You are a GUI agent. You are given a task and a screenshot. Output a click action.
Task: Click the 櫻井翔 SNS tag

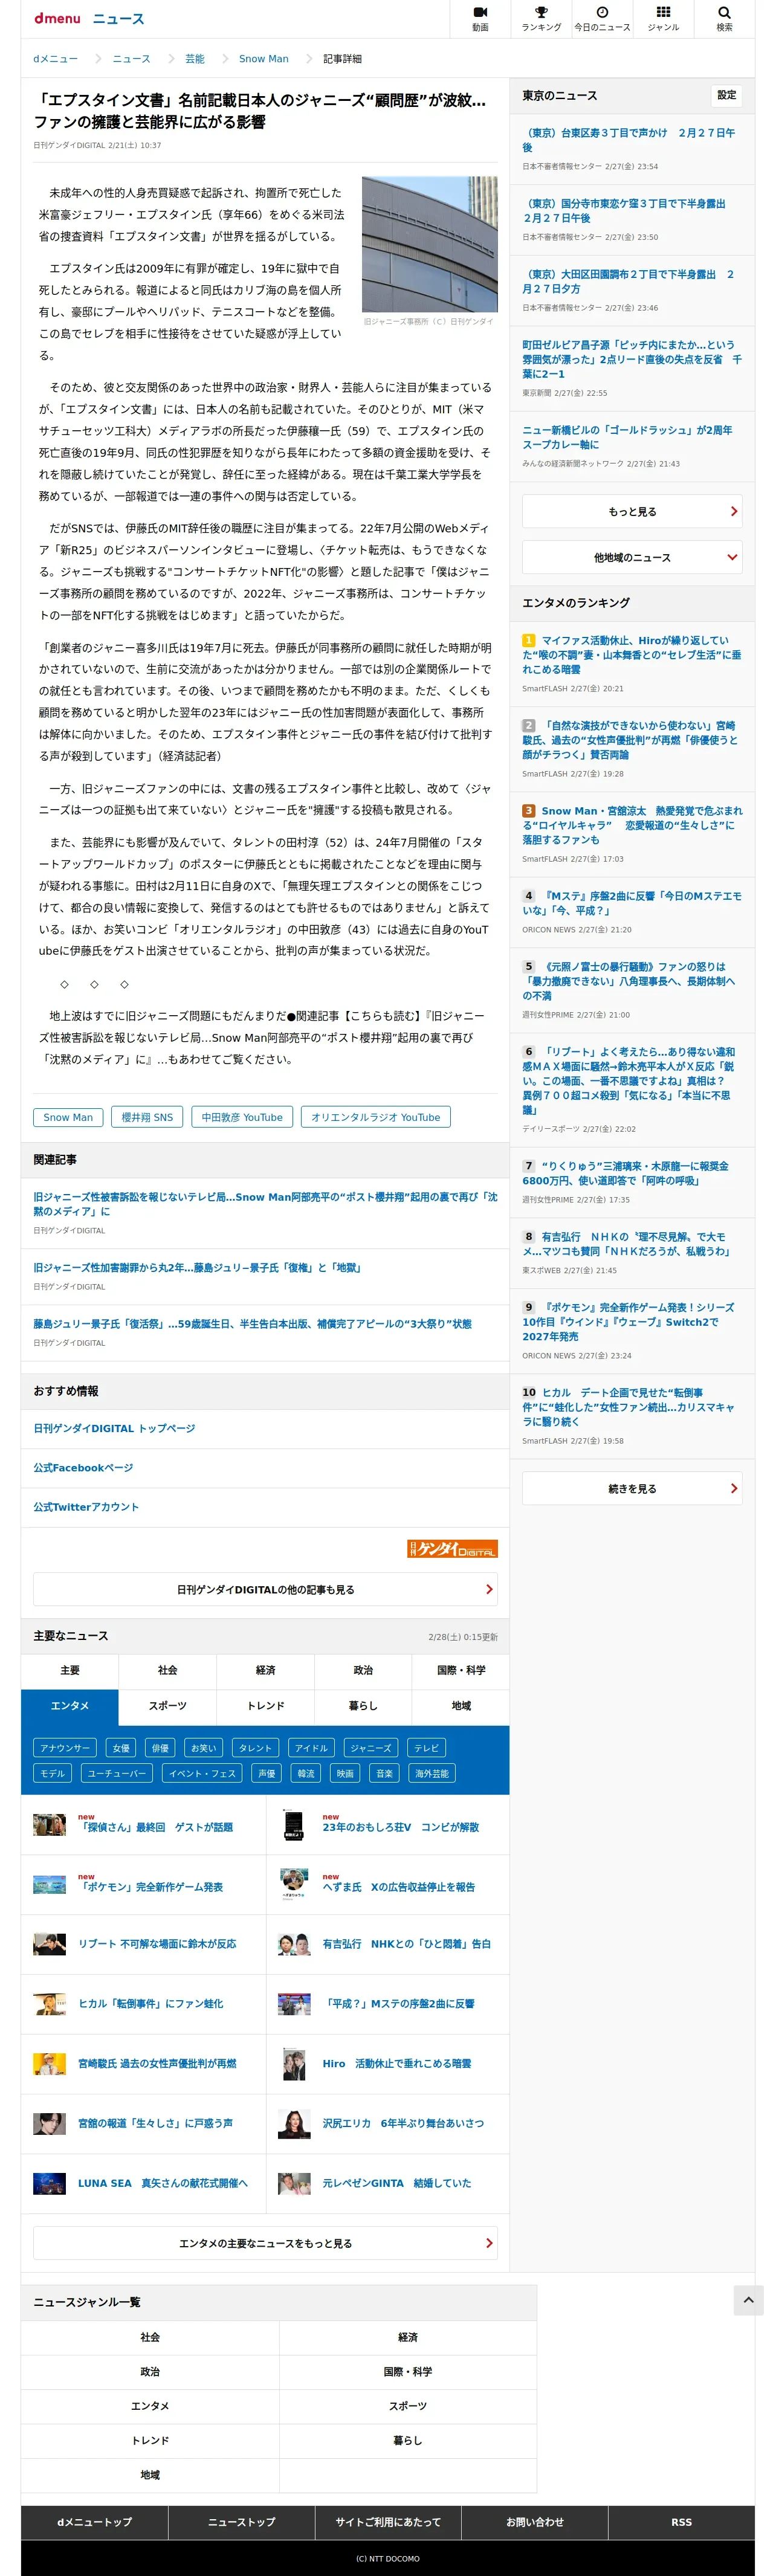147,1117
